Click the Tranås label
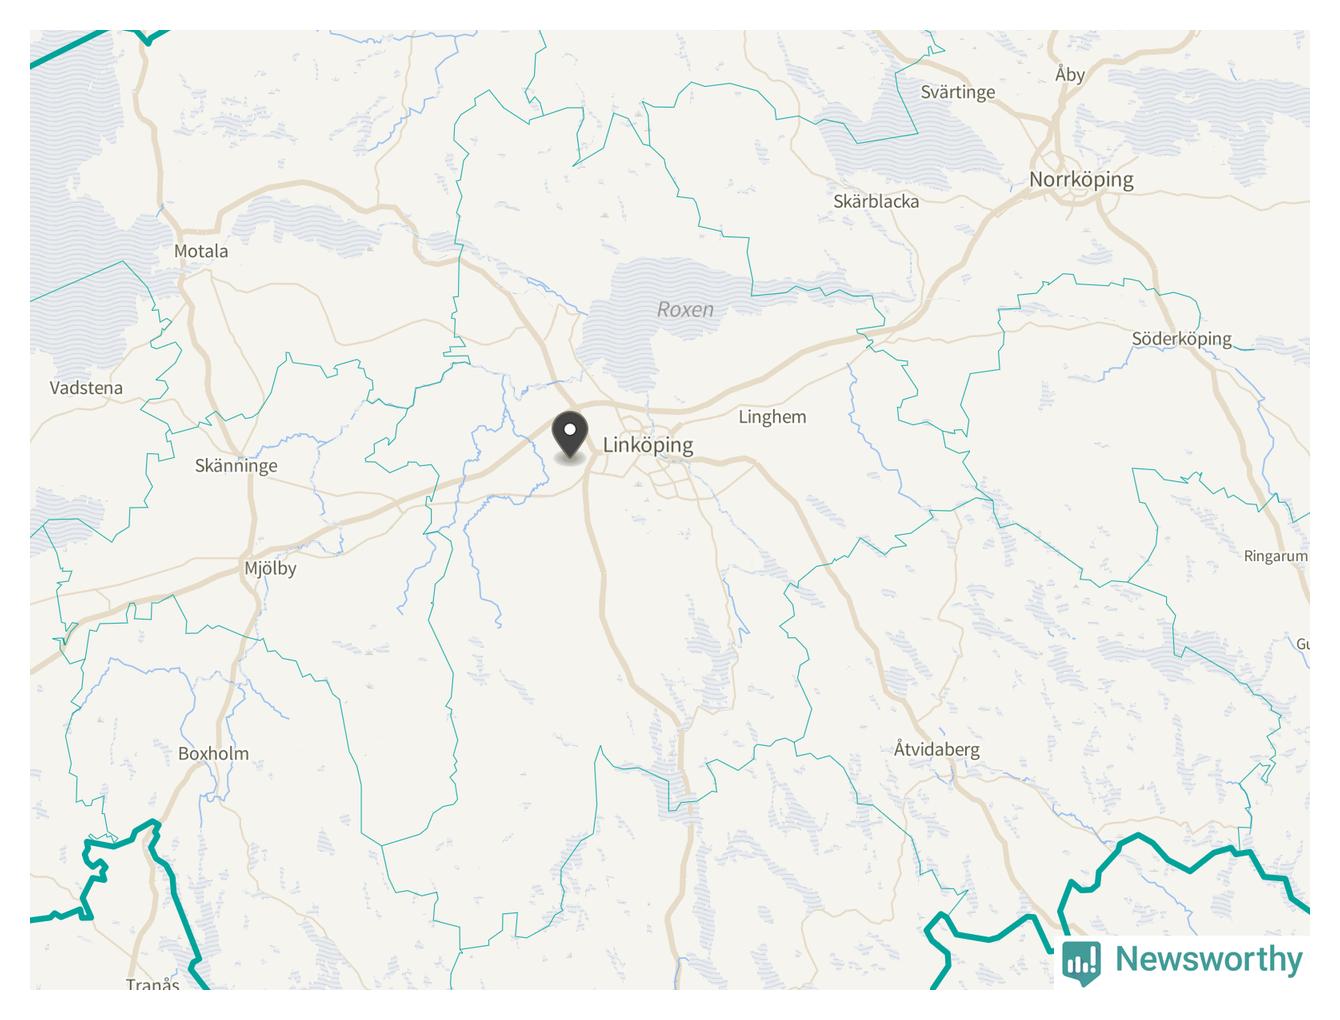Image resolution: width=1340 pixels, height=1020 pixels. (x=152, y=984)
